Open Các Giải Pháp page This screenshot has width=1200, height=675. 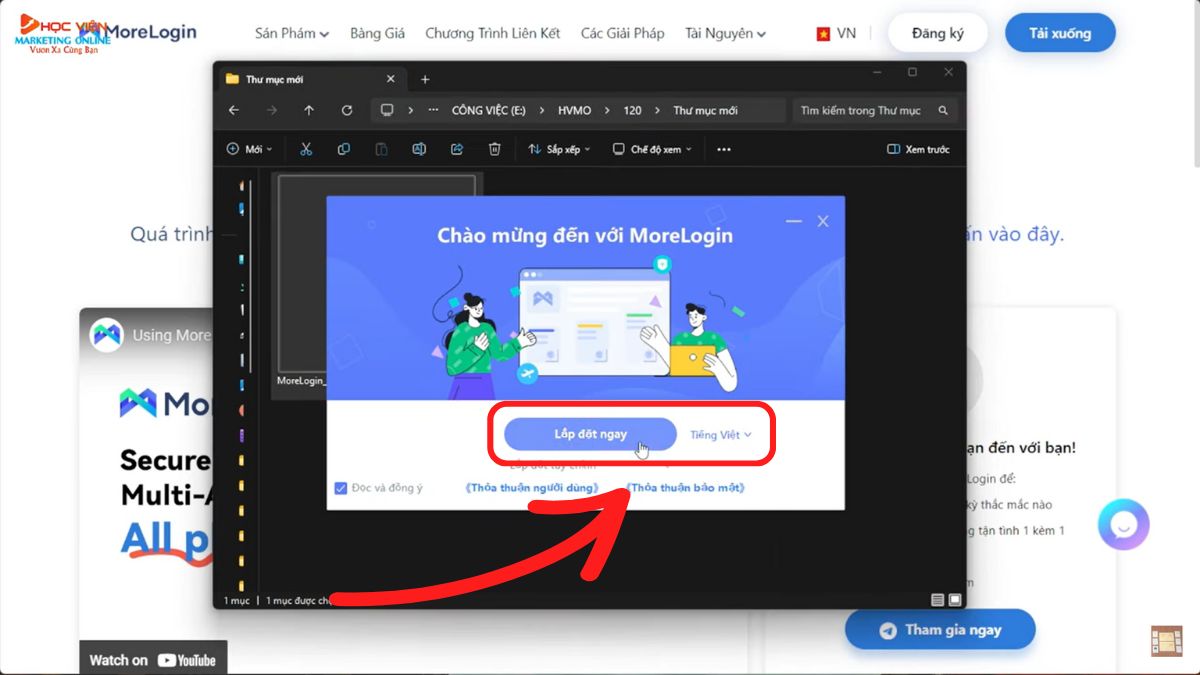[x=623, y=33]
